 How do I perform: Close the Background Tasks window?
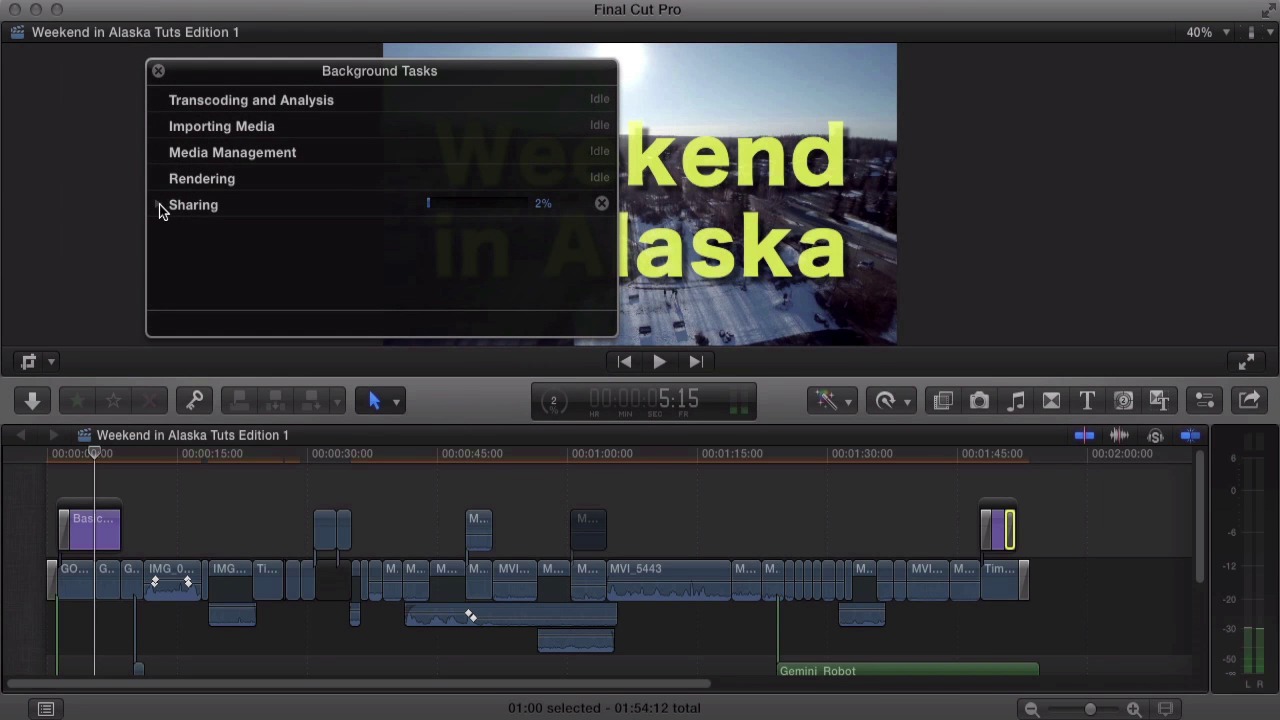pyautogui.click(x=158, y=71)
